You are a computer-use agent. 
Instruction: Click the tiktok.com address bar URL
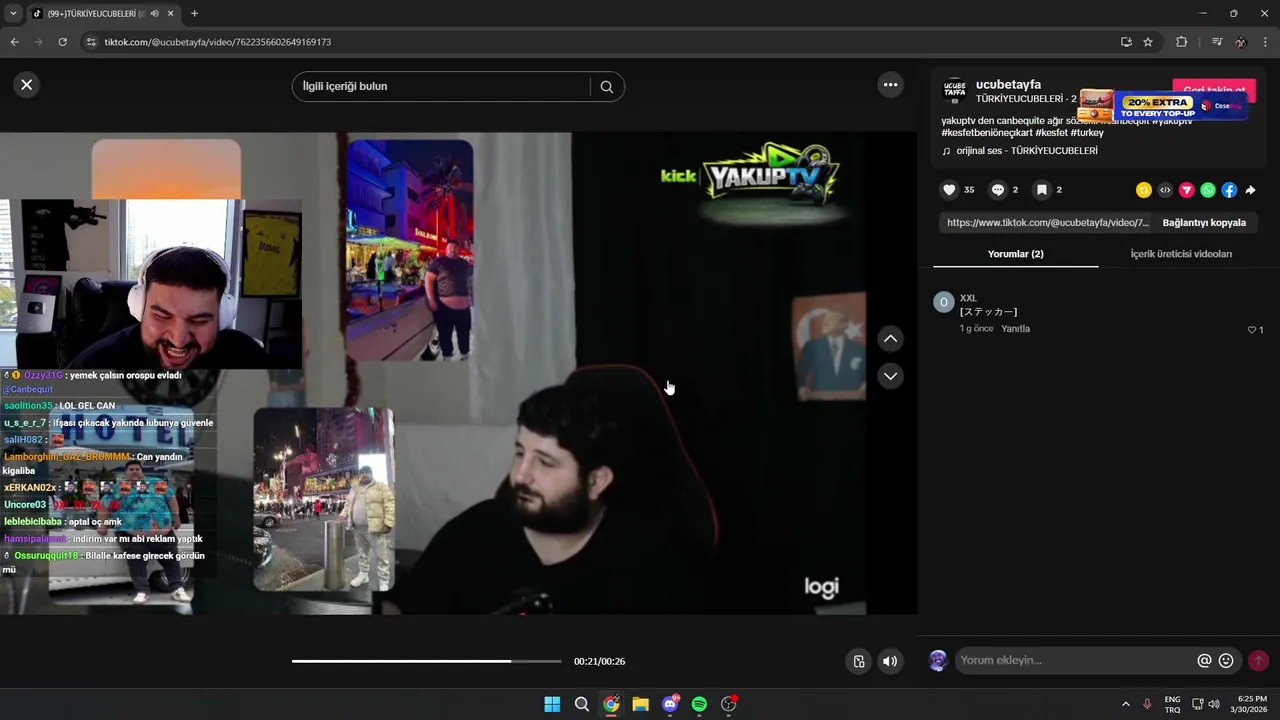tap(218, 42)
